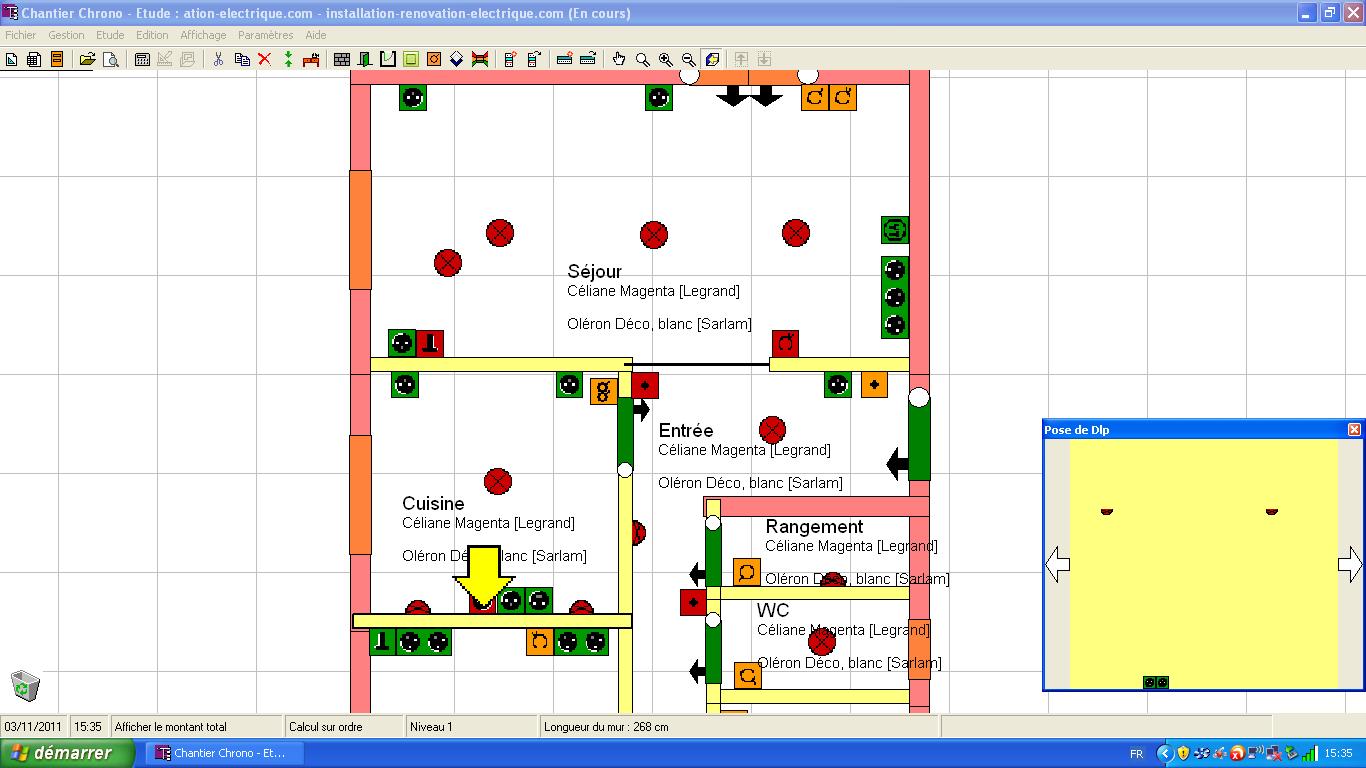Click 'Longueur du mur : 268 cm' status
Image resolution: width=1366 pixels, height=768 pixels.
[606, 727]
